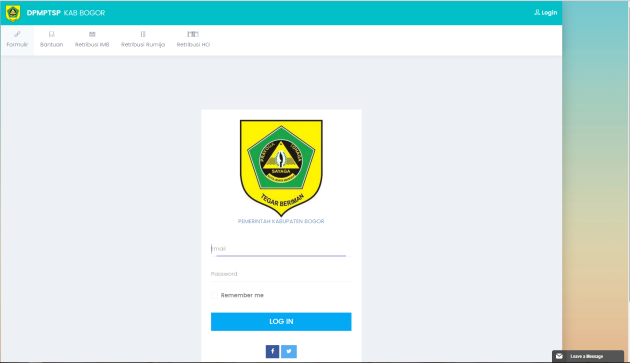Click the envelope icon in chat widget

click(x=559, y=356)
